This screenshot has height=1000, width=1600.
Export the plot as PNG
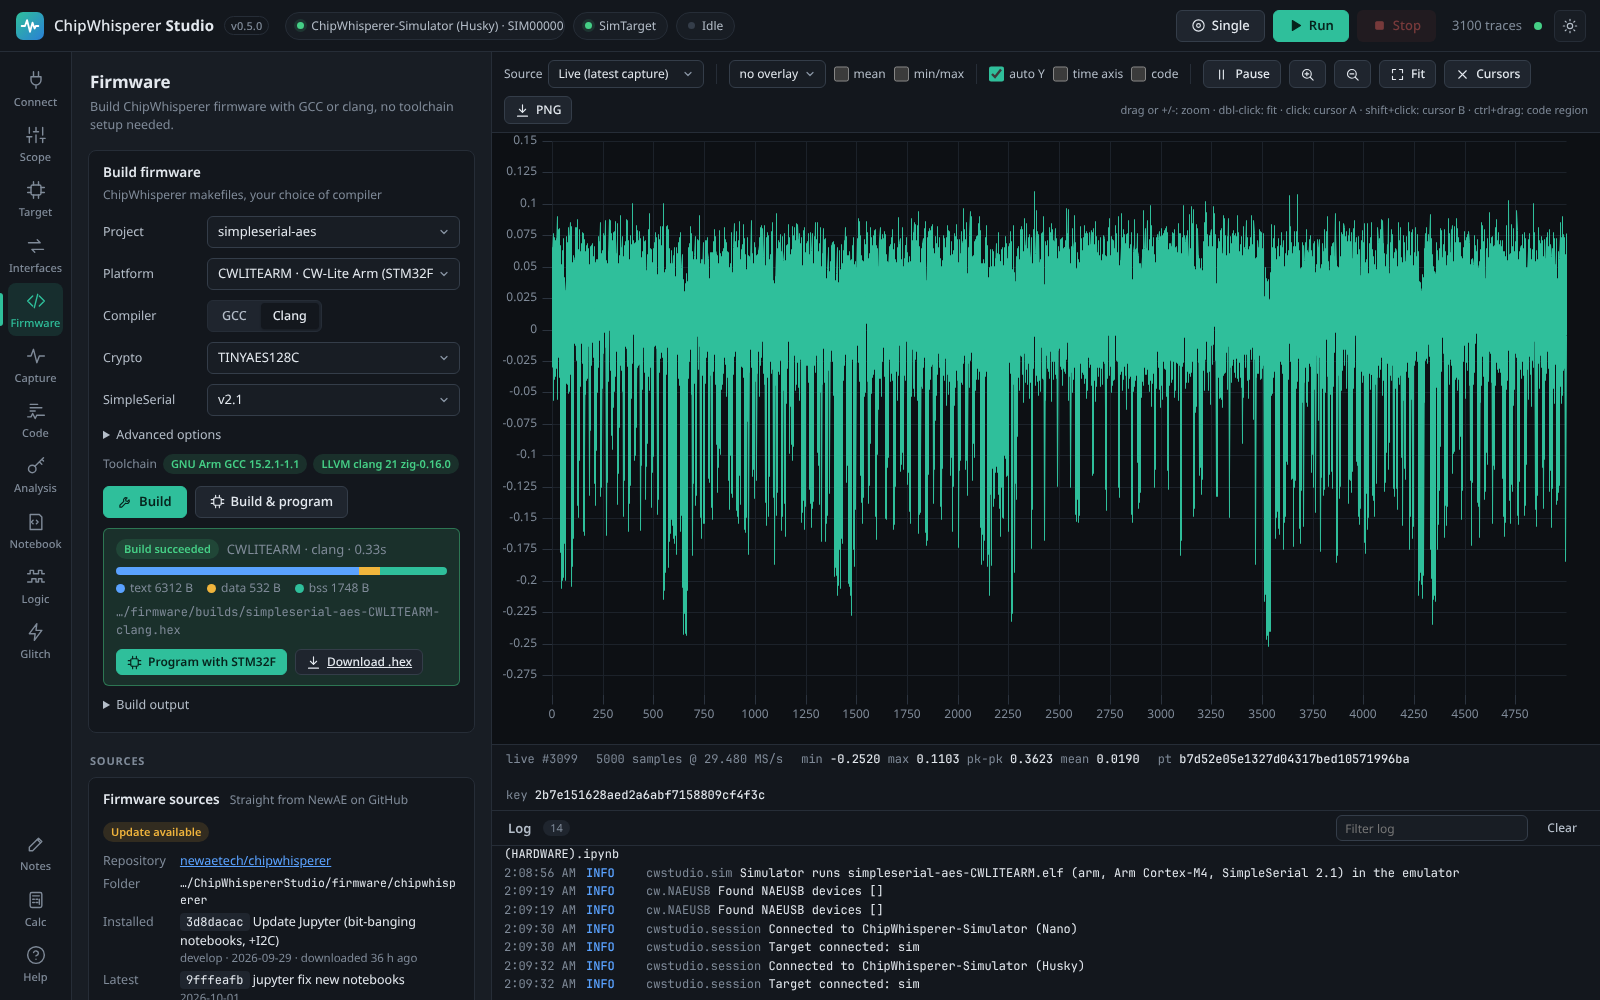538,110
